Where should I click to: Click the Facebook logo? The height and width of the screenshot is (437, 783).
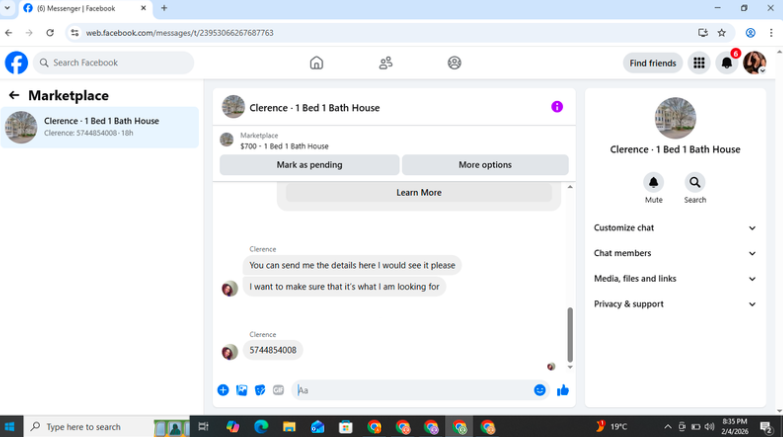click(16, 63)
